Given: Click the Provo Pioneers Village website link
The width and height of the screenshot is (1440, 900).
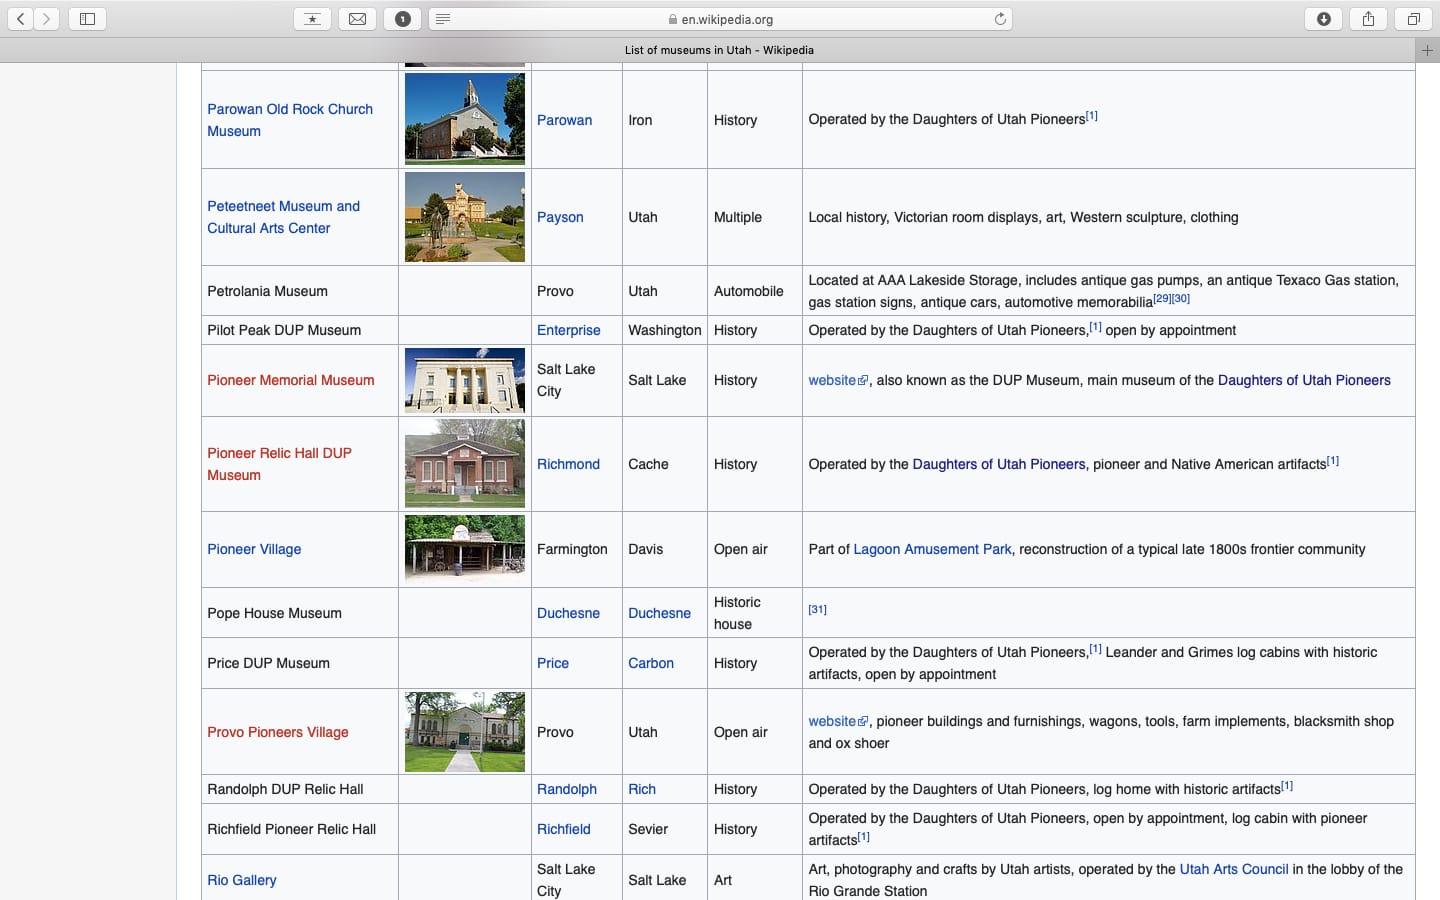Looking at the screenshot, I should (x=832, y=721).
